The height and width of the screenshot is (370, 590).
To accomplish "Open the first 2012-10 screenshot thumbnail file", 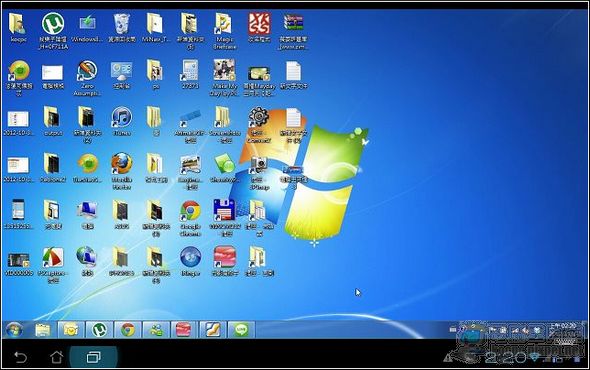I will [x=18, y=119].
